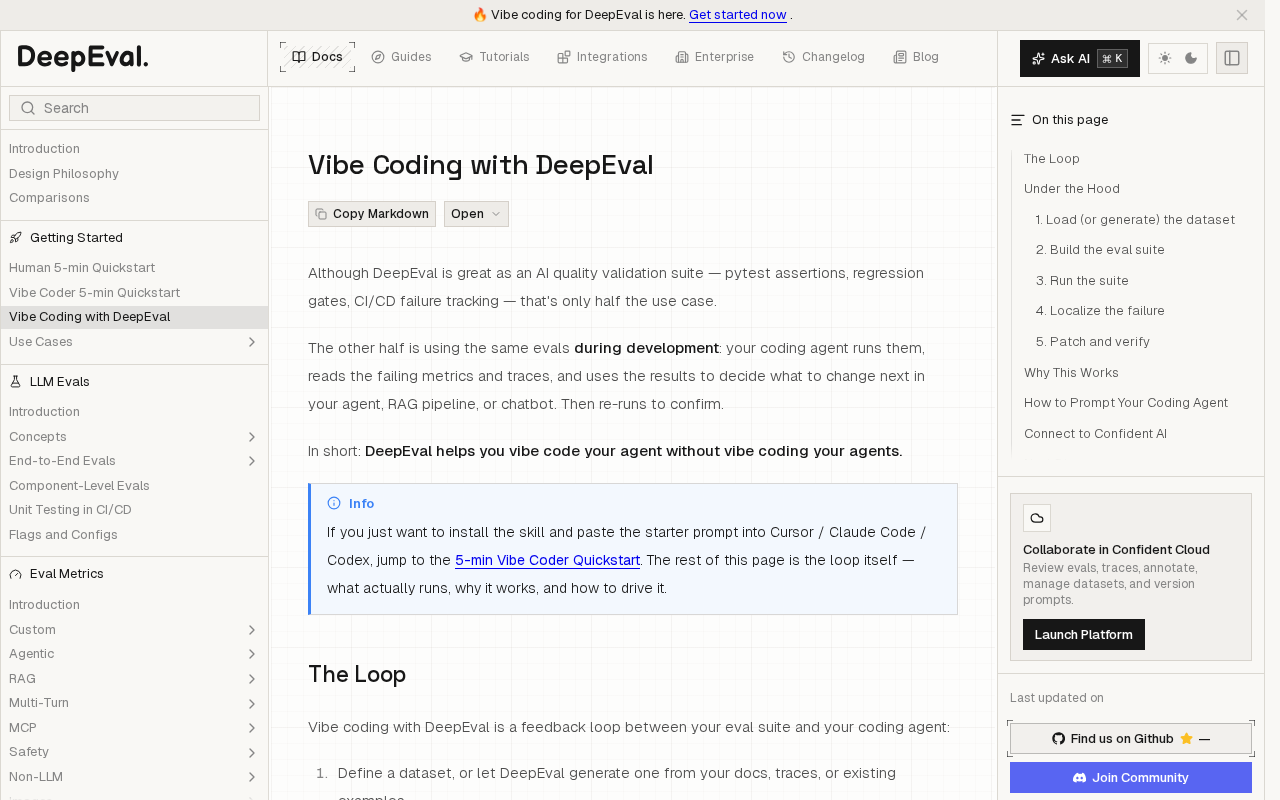1280x800 pixels.
Task: Open the Ask AI assistant
Action: tap(1080, 58)
